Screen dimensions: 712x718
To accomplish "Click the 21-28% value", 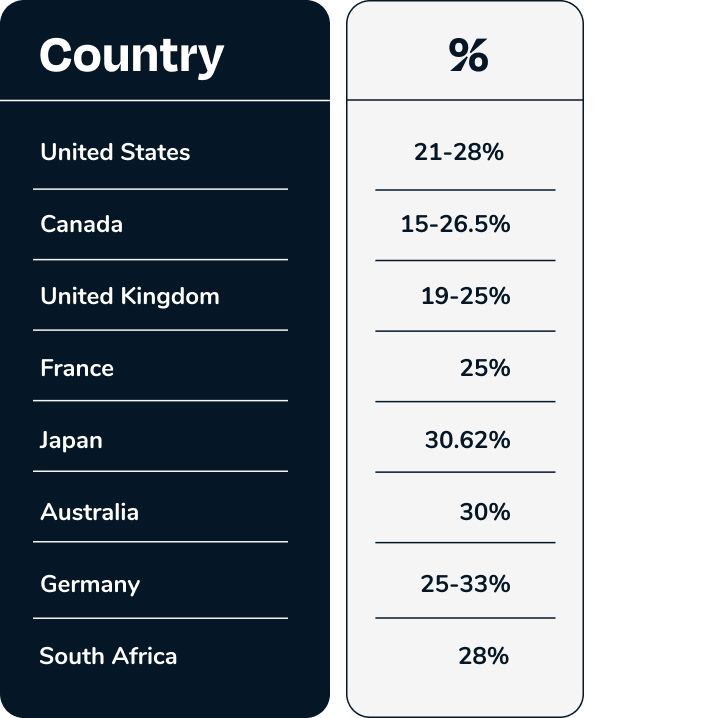I will (459, 152).
